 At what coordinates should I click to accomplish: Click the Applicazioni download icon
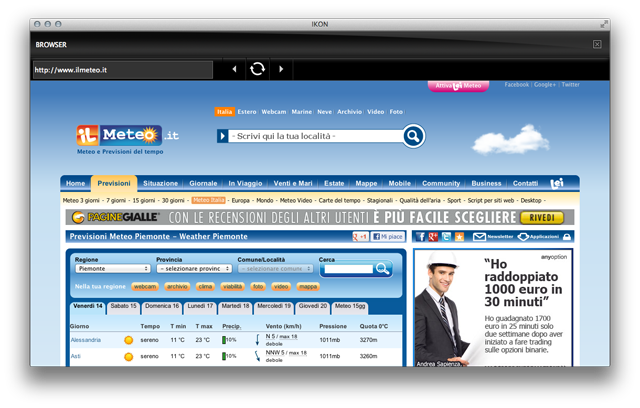[523, 237]
